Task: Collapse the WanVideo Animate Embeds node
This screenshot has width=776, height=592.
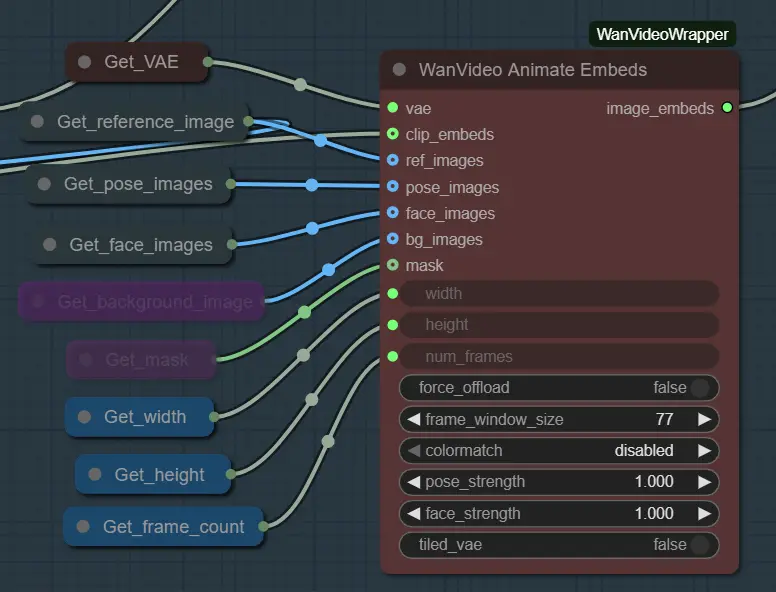Action: point(400,70)
